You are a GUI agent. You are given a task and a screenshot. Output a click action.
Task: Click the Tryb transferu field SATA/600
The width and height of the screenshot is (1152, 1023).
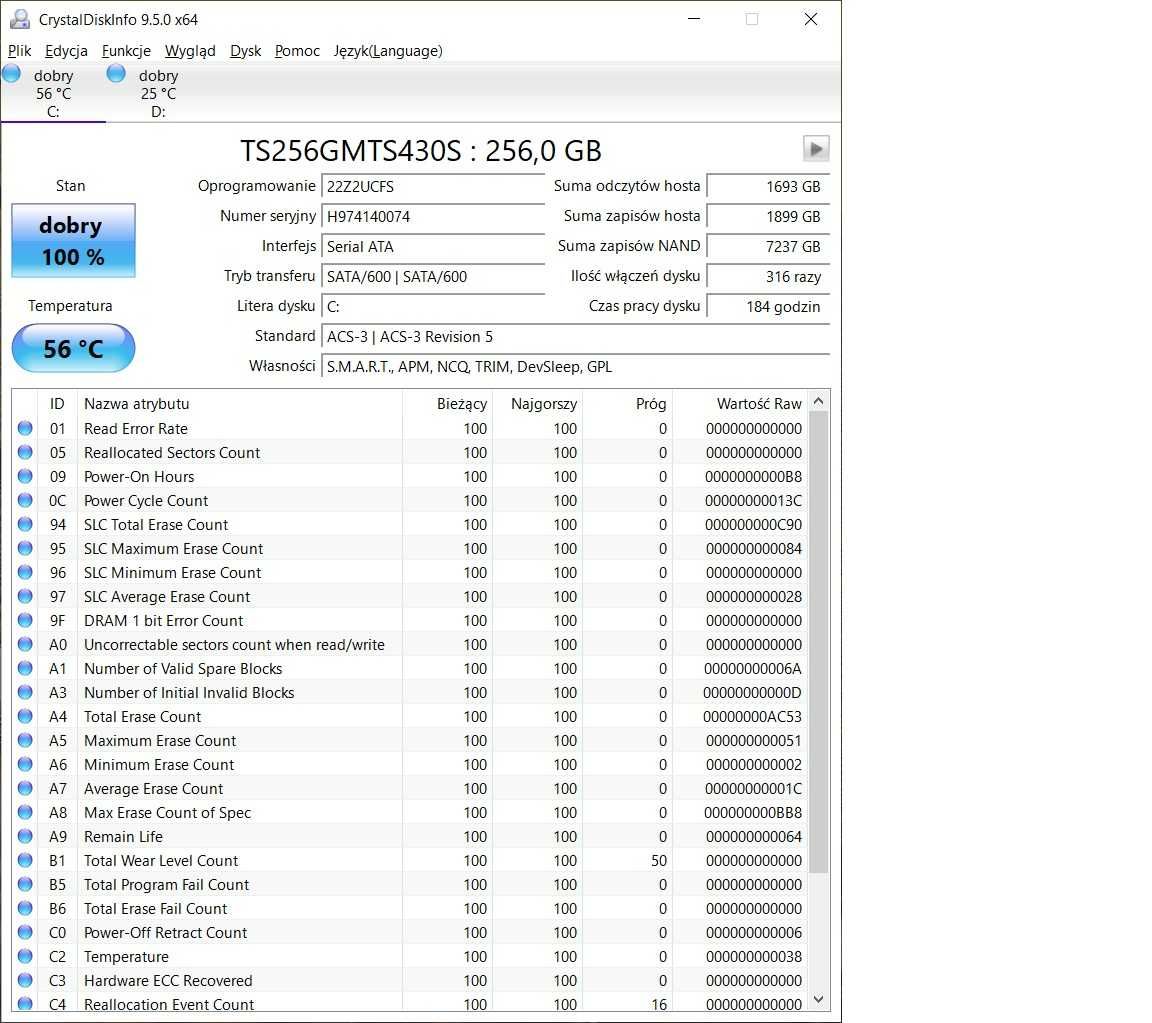[x=433, y=277]
